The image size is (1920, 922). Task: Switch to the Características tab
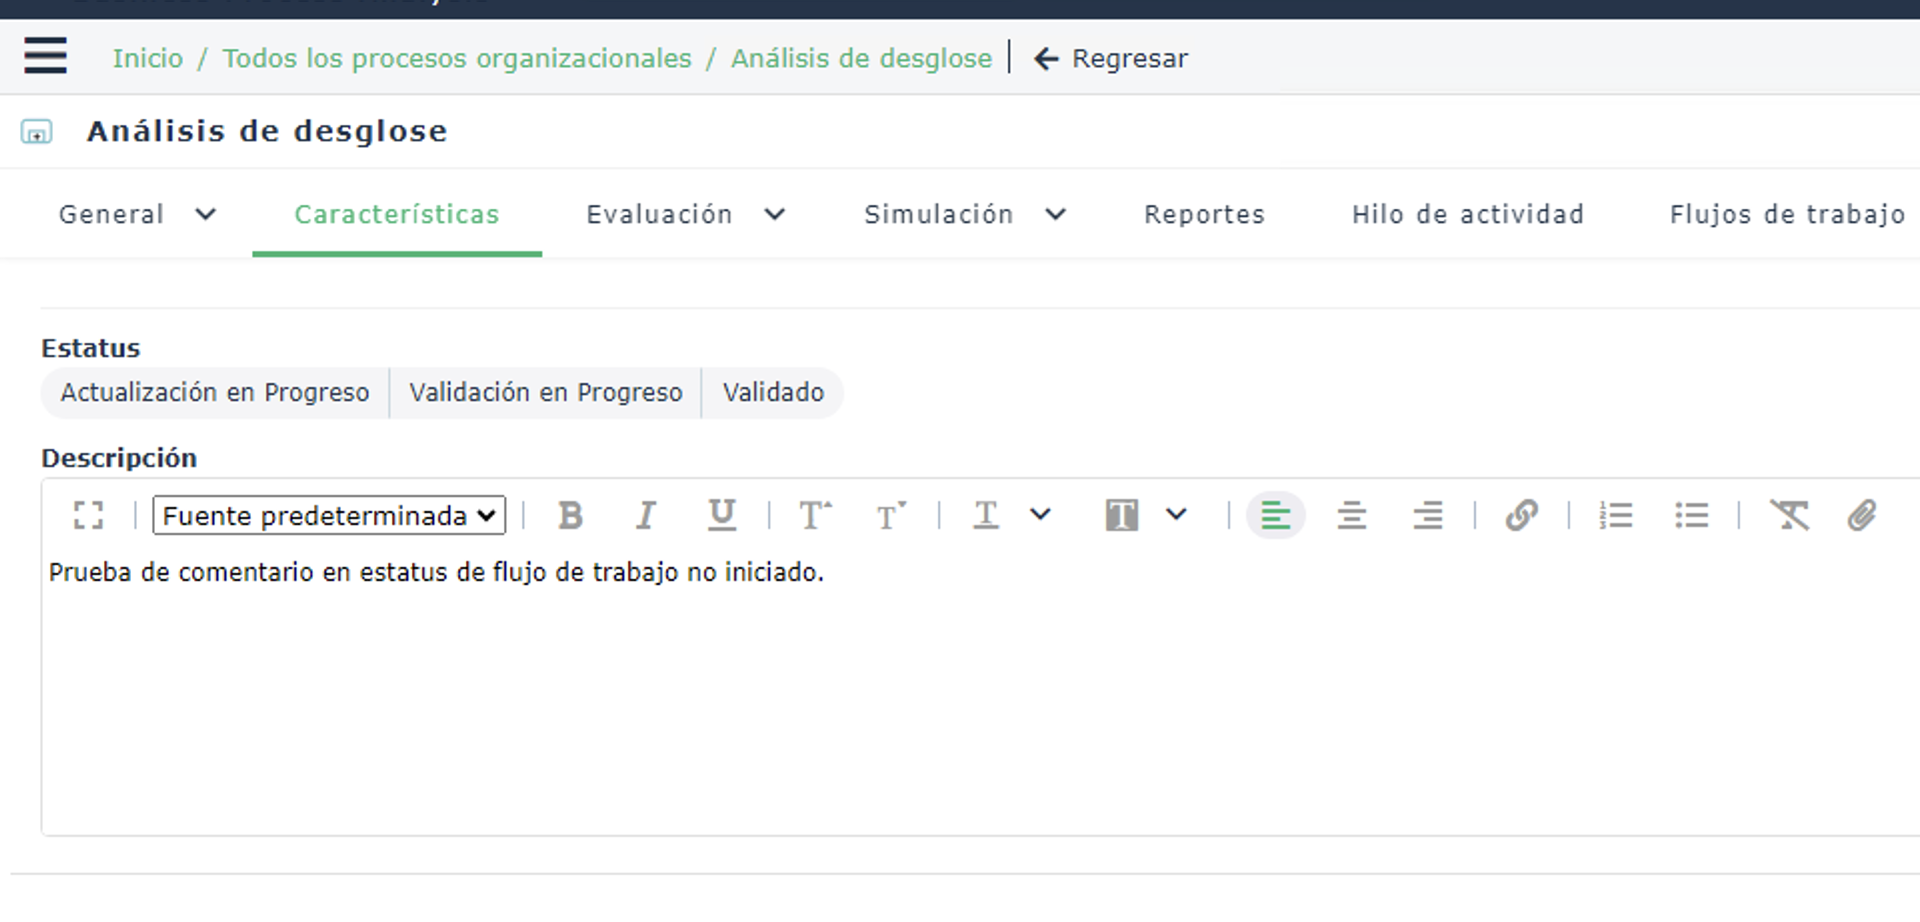coord(397,214)
